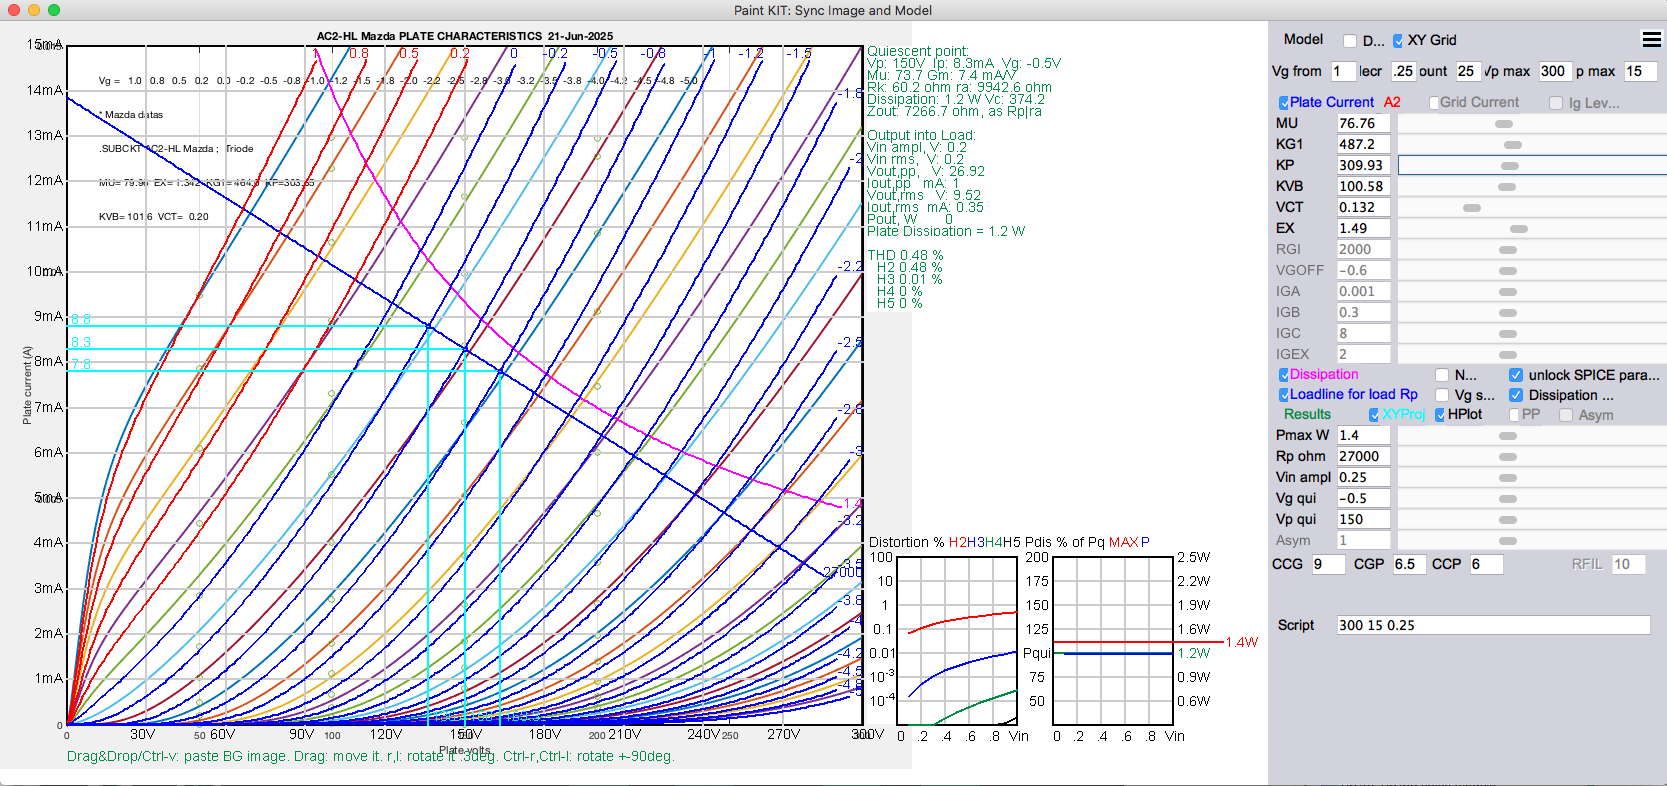The height and width of the screenshot is (786, 1667).
Task: Toggle the Dissipation ... checkbox at right
Action: [1516, 395]
